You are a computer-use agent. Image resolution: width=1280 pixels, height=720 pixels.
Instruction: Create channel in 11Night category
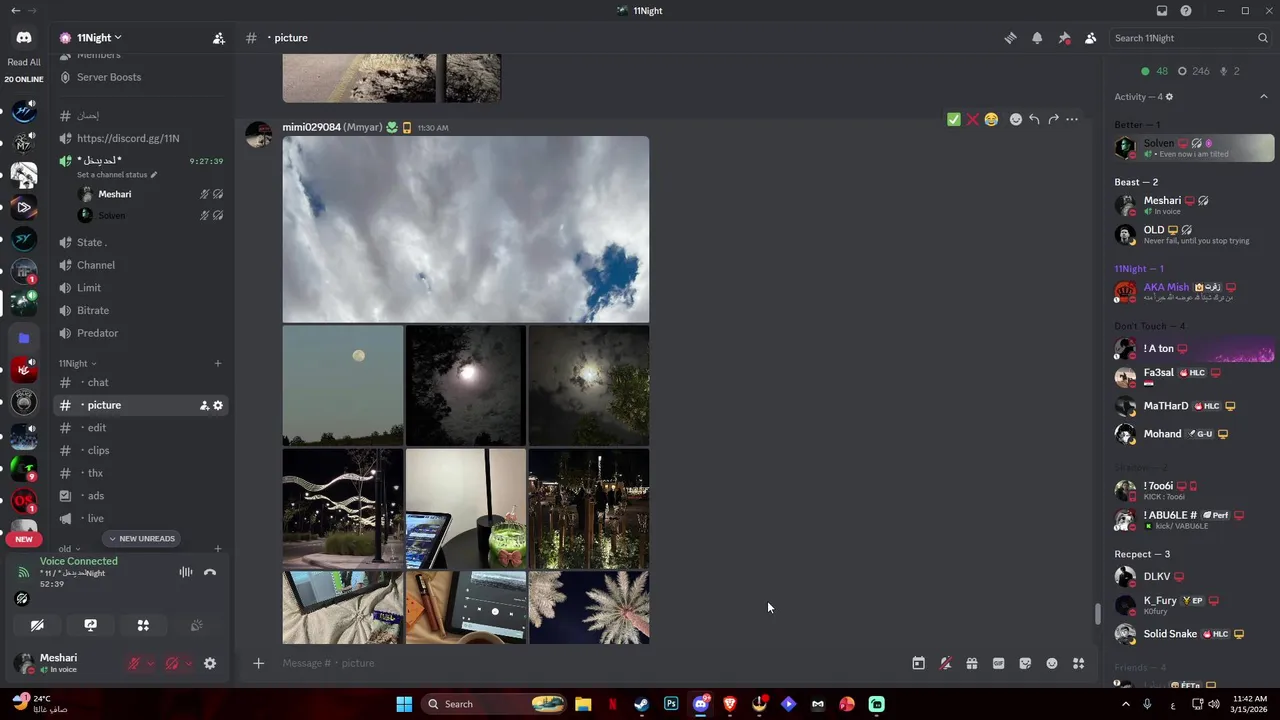pyautogui.click(x=218, y=363)
